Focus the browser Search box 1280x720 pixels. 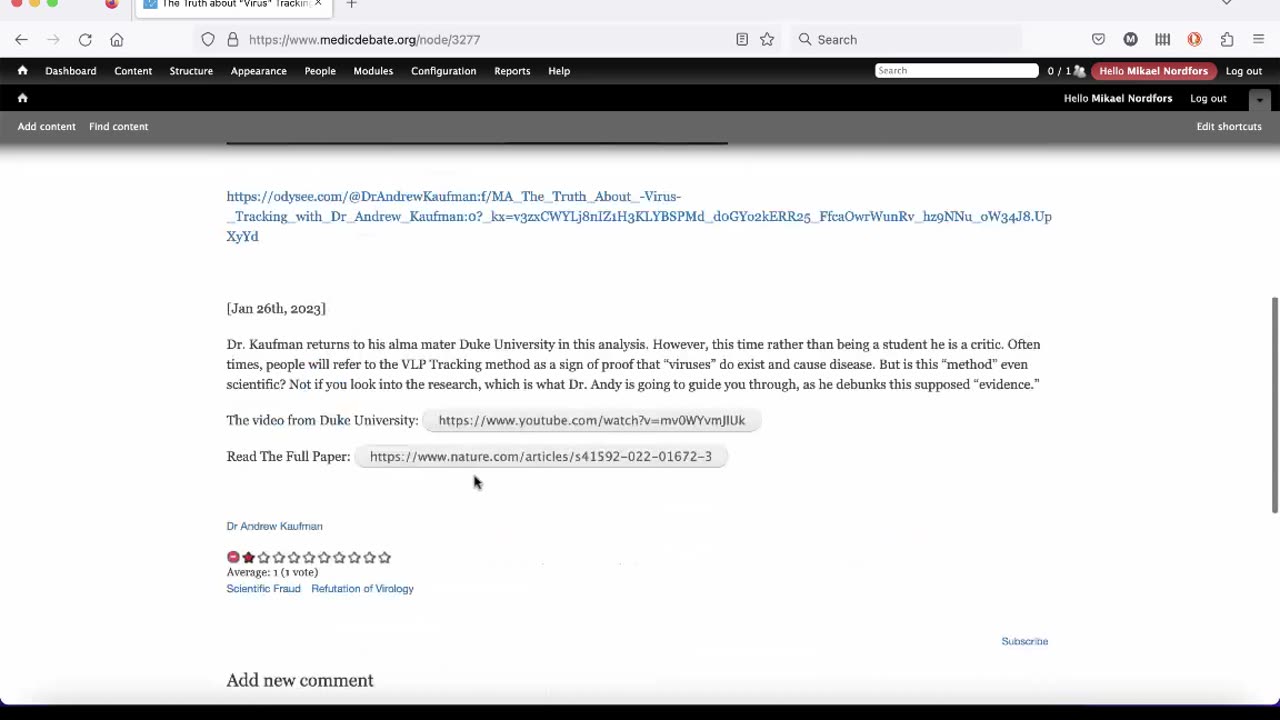pyautogui.click(x=905, y=40)
